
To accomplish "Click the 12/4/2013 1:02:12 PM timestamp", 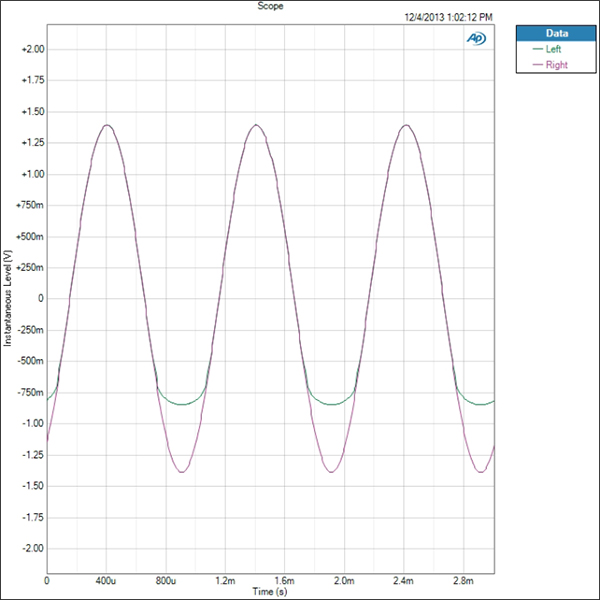I will [448, 17].
